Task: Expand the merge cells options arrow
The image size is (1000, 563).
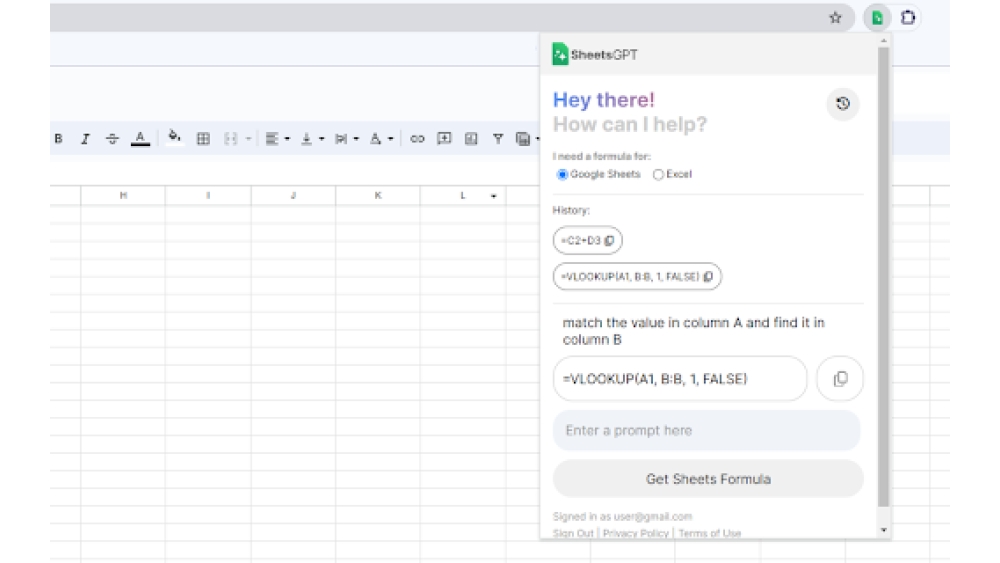Action: [x=248, y=138]
